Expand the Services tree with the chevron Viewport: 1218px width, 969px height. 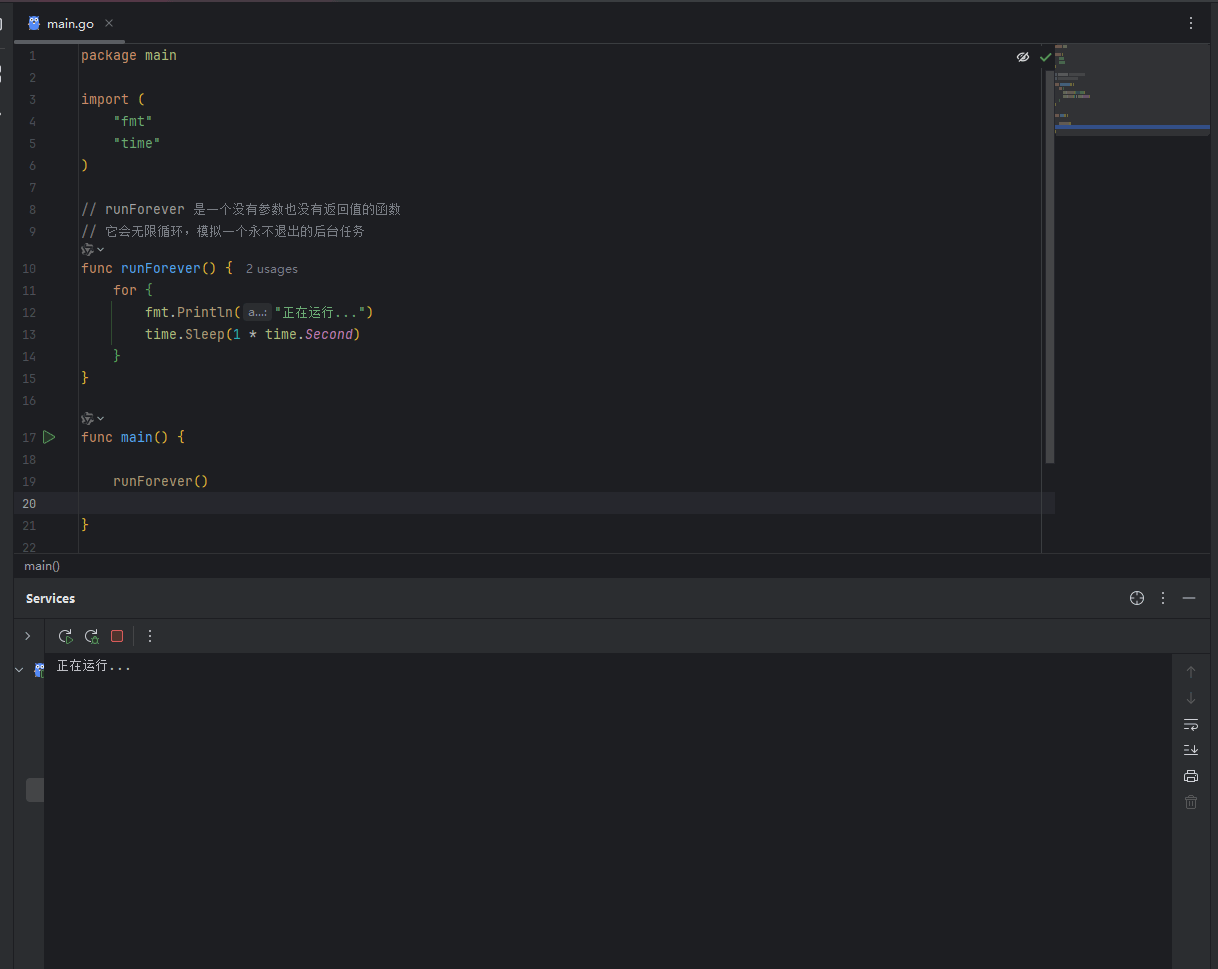click(x=27, y=635)
